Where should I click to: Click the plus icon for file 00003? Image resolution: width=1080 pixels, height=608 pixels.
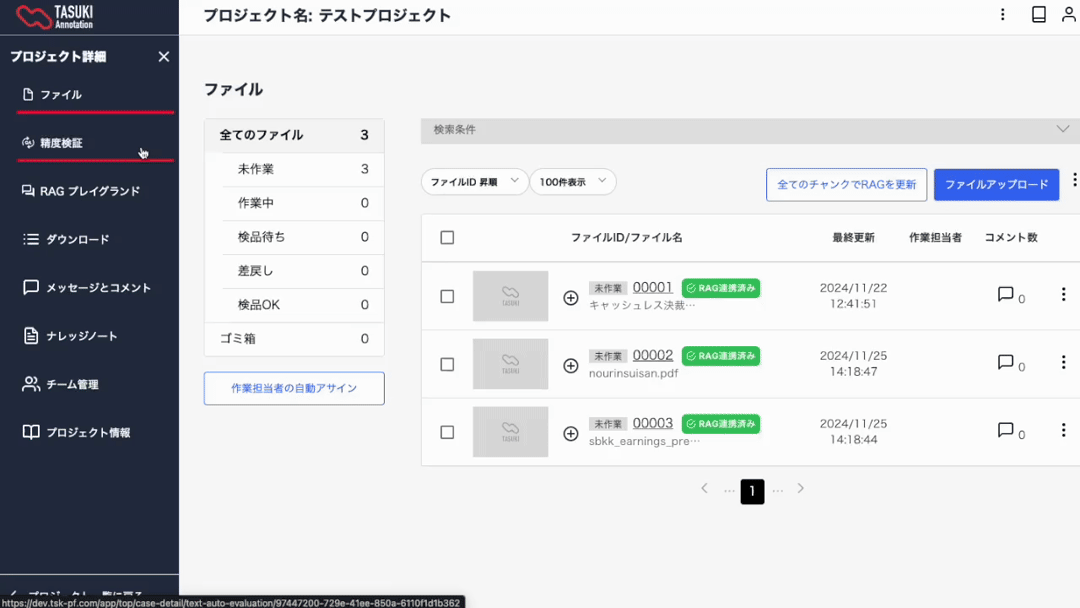pyautogui.click(x=570, y=433)
